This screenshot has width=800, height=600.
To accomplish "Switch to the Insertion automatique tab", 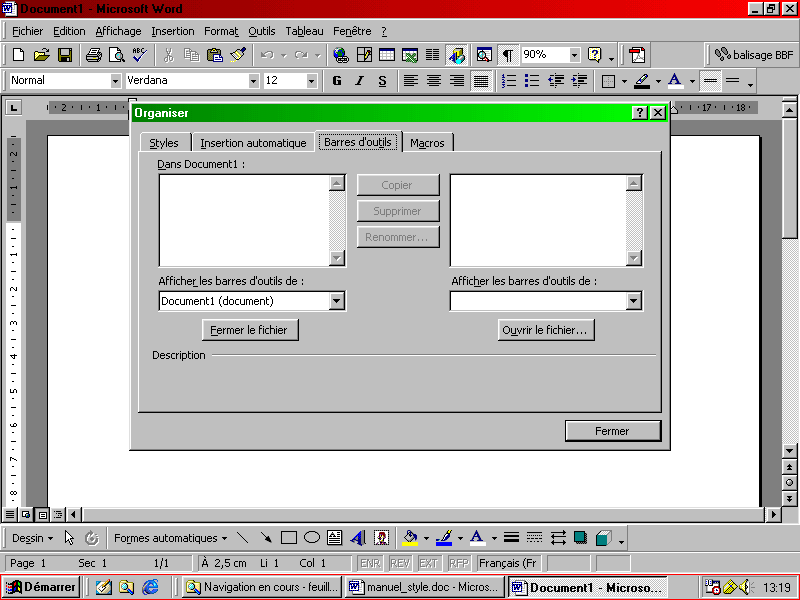I will coord(253,143).
